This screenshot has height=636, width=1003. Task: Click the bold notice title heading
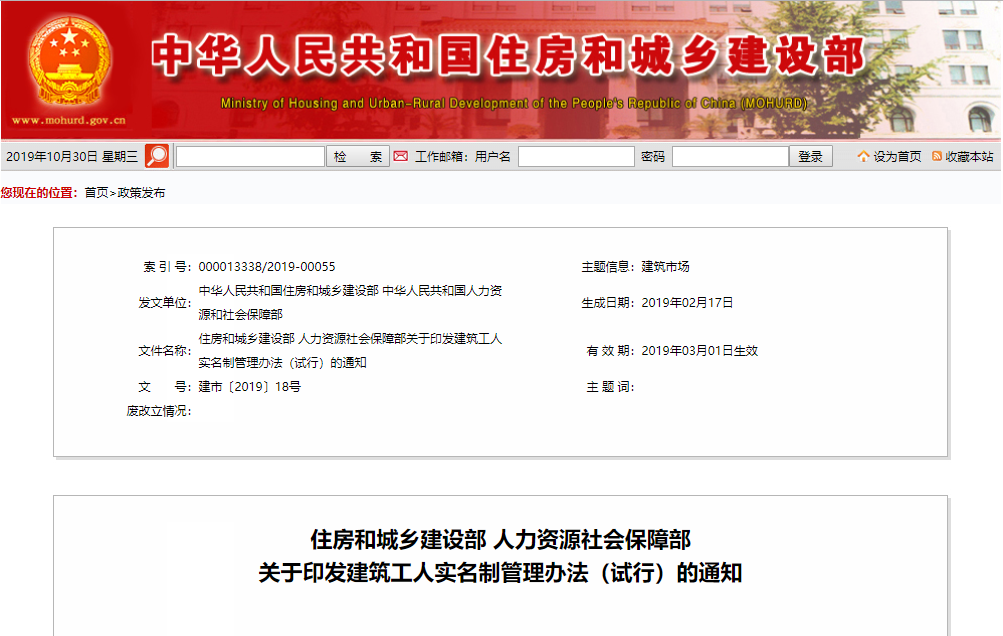pyautogui.click(x=500, y=557)
